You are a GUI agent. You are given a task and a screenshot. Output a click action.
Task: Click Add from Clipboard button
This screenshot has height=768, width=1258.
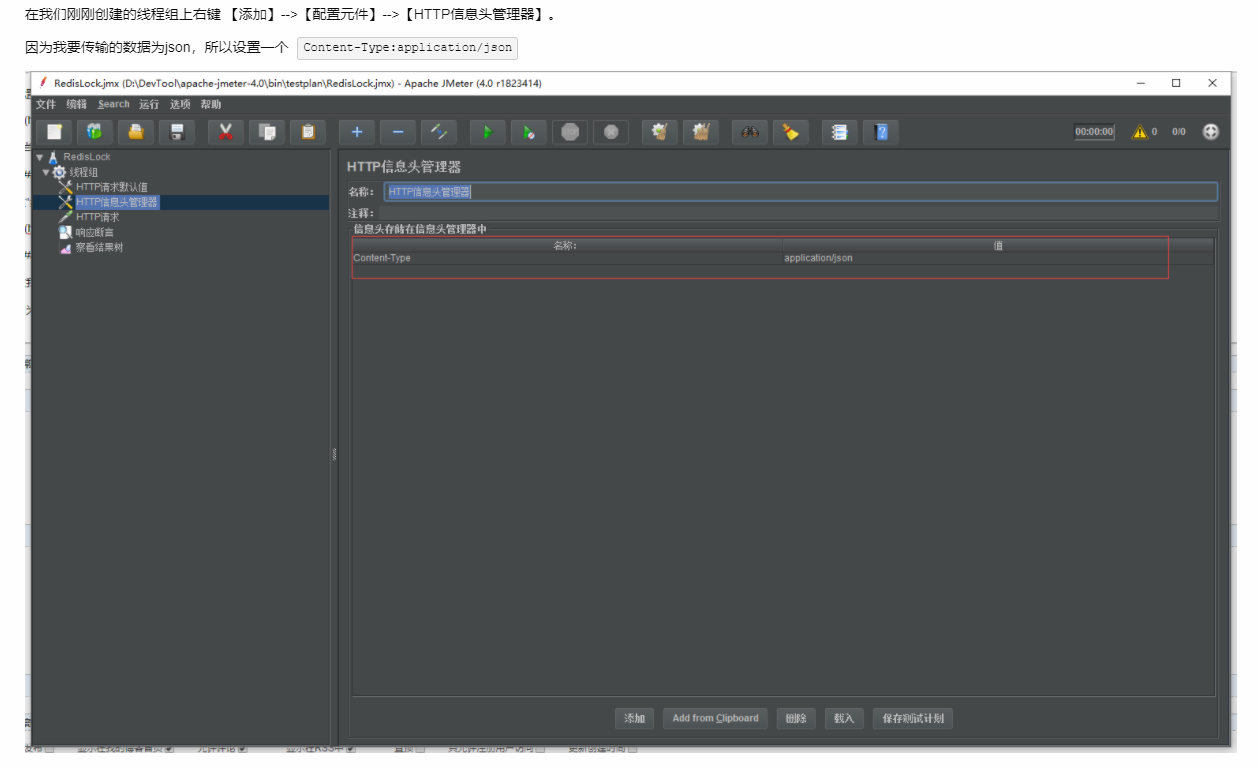pyautogui.click(x=715, y=718)
